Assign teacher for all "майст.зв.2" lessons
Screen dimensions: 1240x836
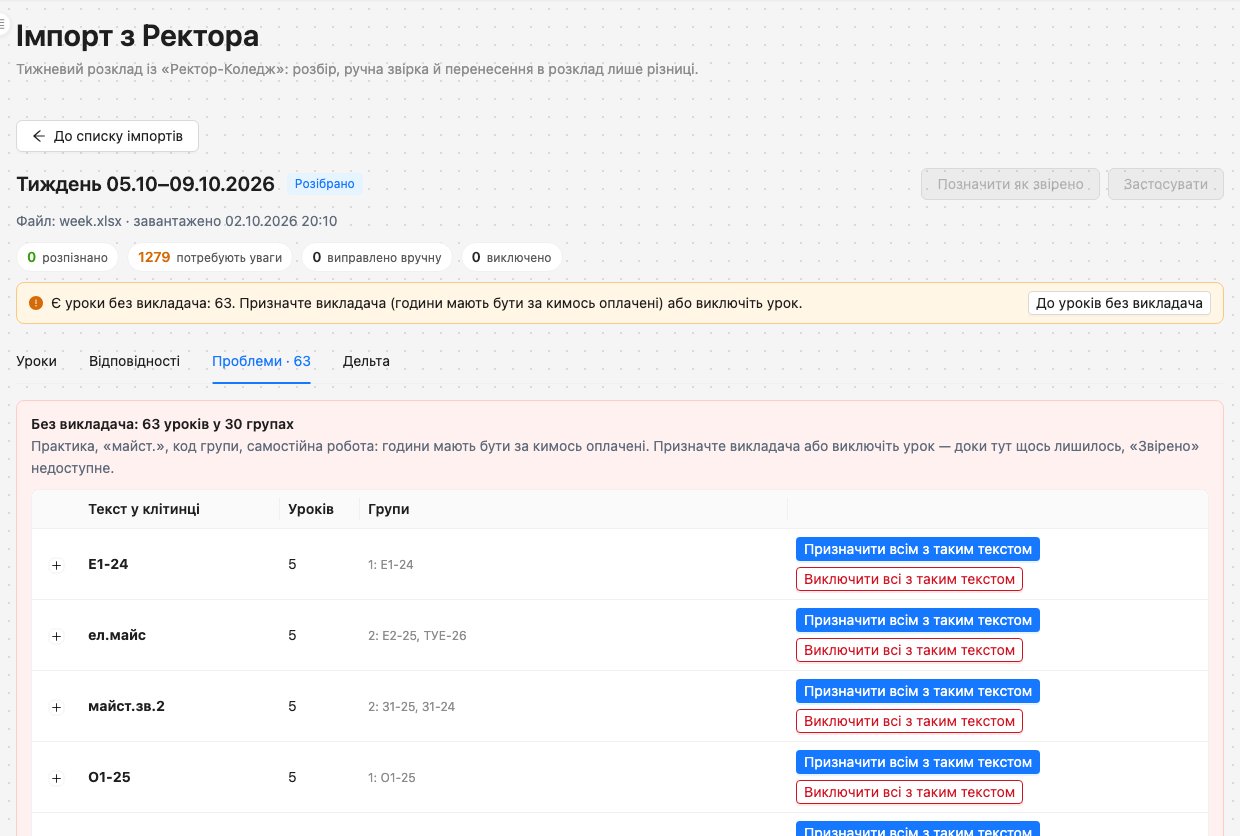[x=918, y=691]
